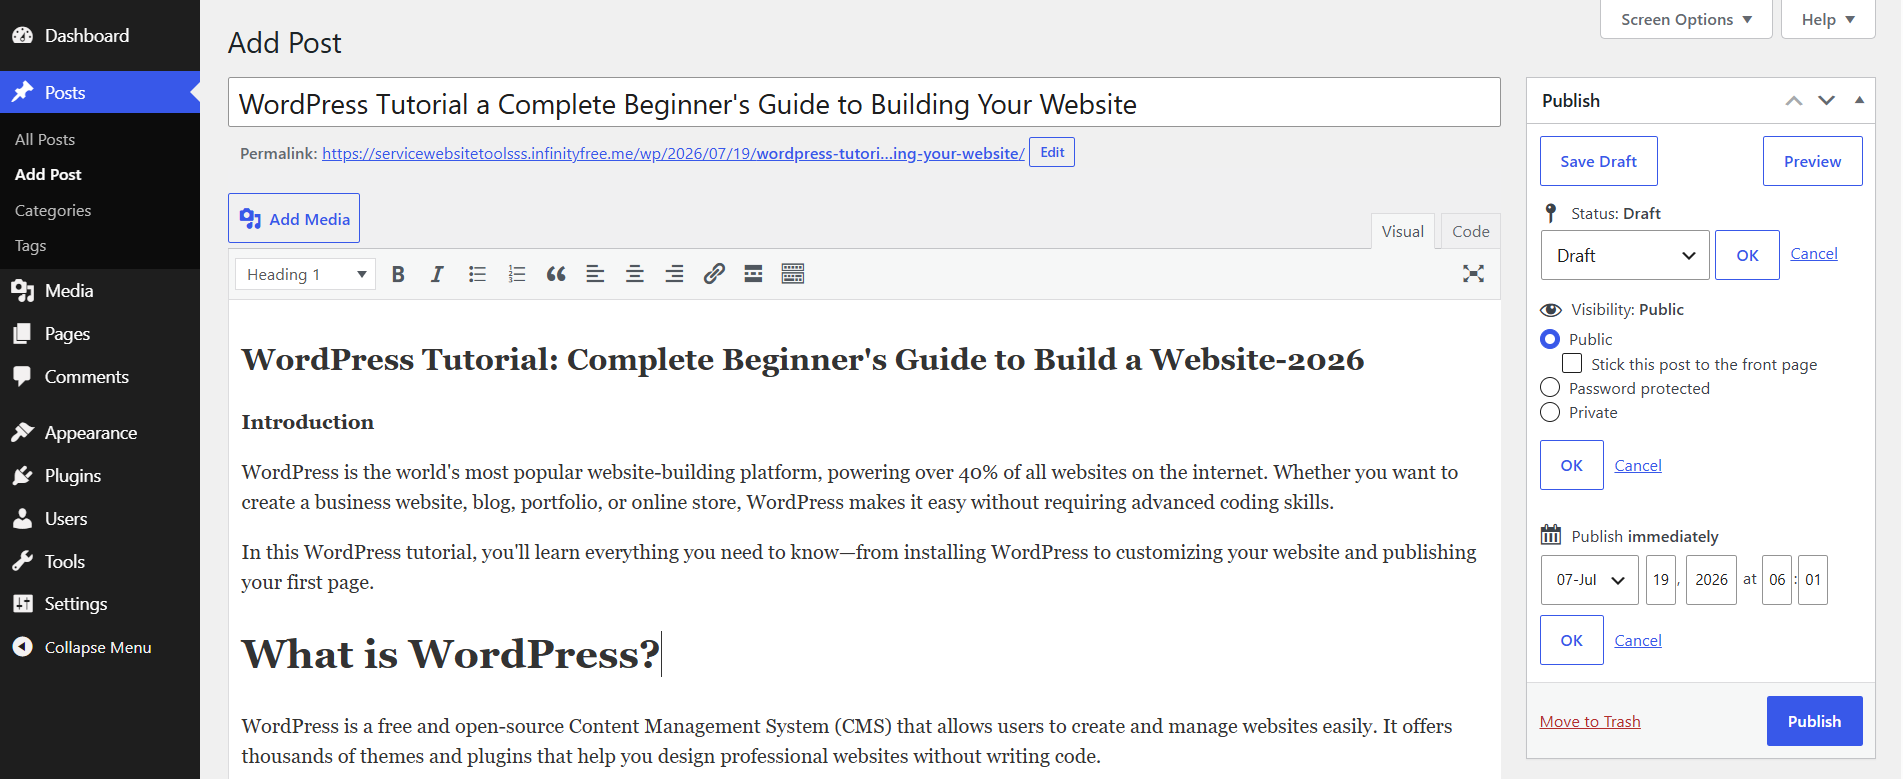Screen dimensions: 1903x779
Task: Click the Media icon in sidebar
Action: coord(22,291)
